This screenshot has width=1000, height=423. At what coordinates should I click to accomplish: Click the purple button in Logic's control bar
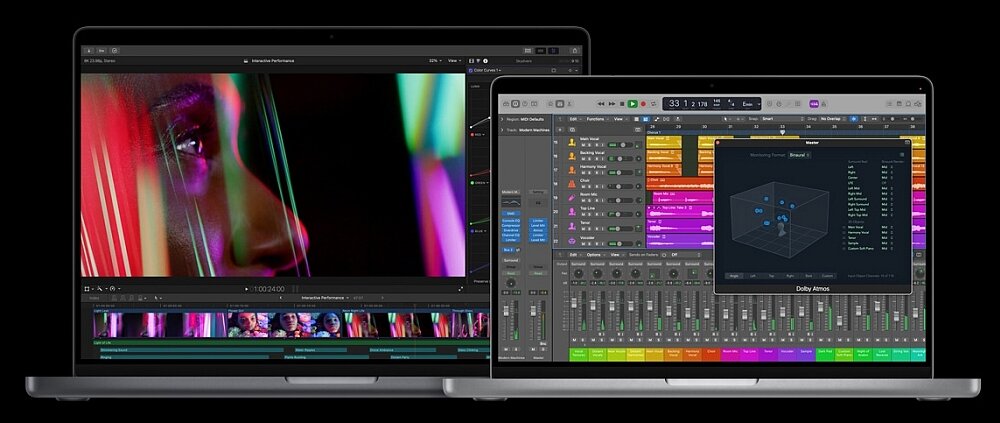point(814,103)
